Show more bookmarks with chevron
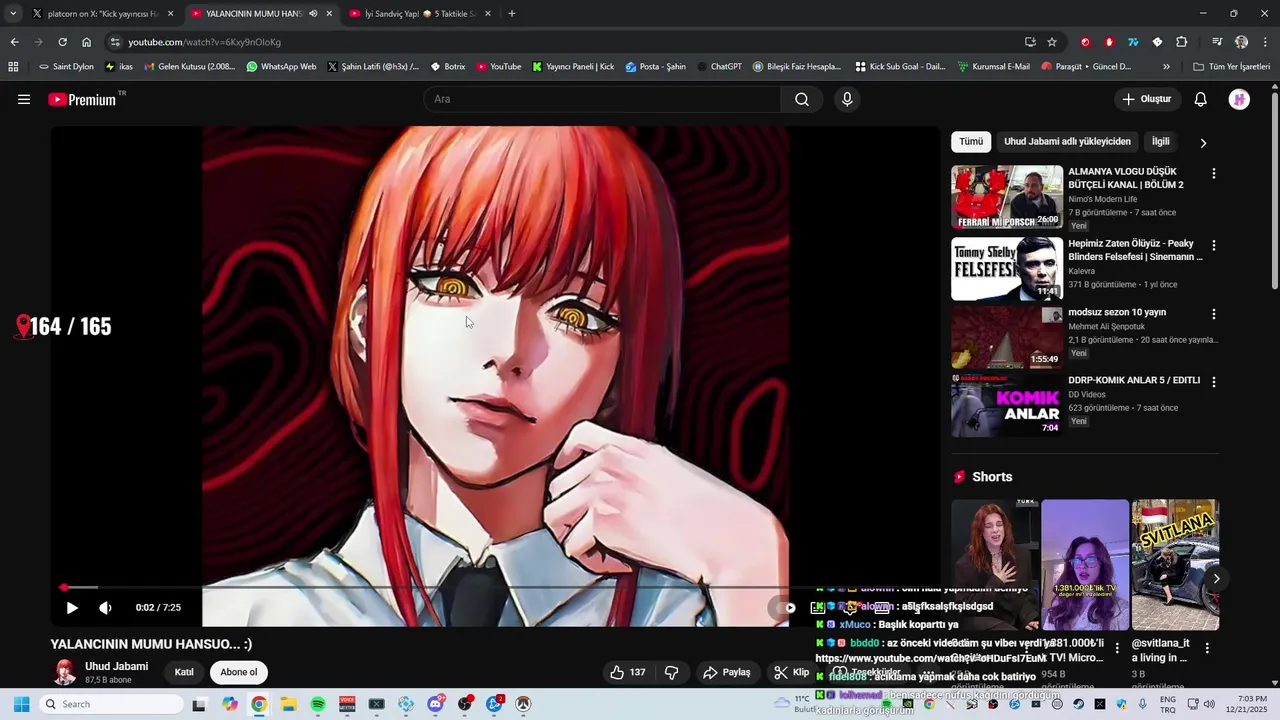The height and width of the screenshot is (720, 1280). click(1166, 67)
